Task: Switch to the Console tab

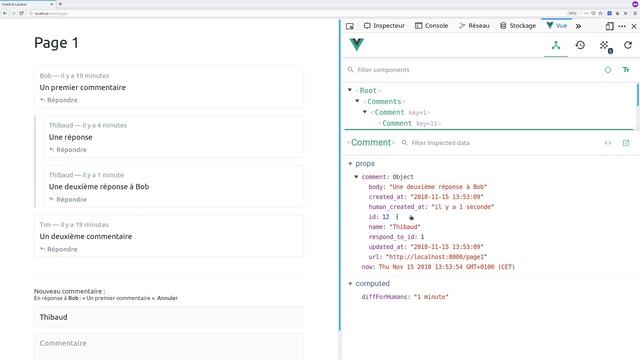Action: point(431,26)
